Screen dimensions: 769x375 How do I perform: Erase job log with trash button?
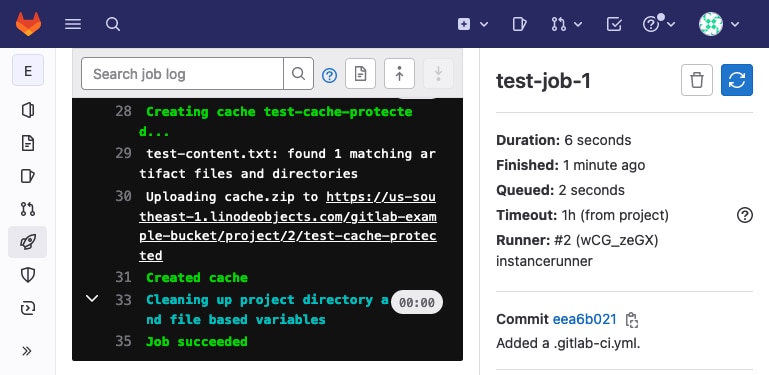pyautogui.click(x=696, y=80)
